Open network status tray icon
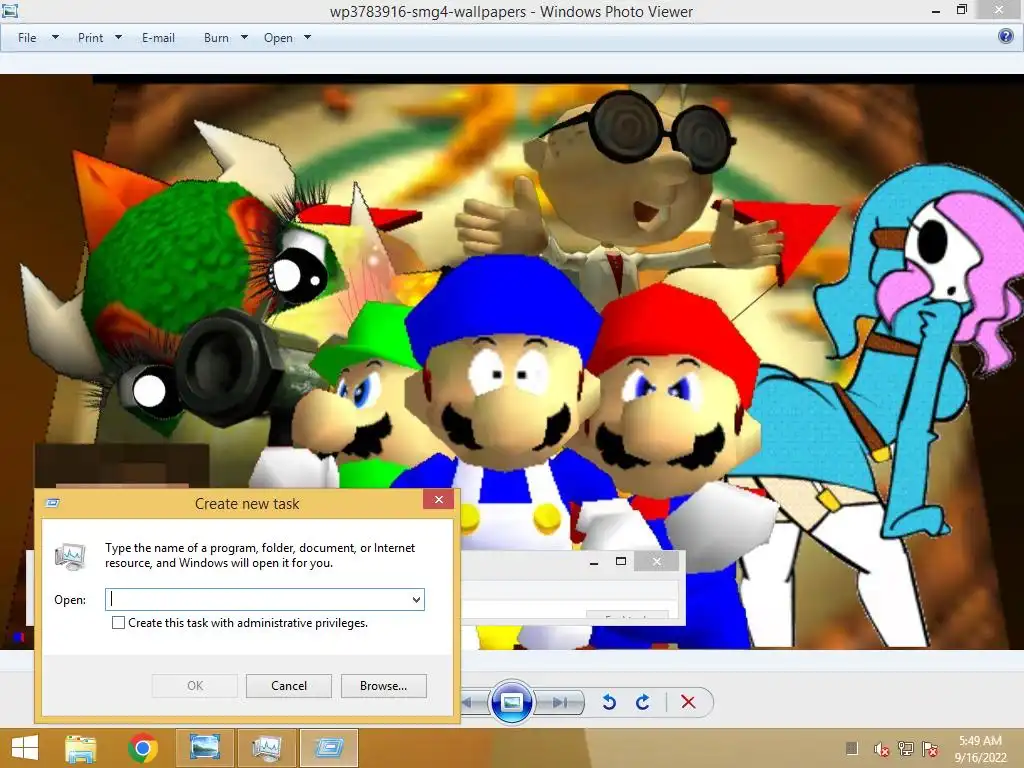The image size is (1024, 768). click(905, 749)
